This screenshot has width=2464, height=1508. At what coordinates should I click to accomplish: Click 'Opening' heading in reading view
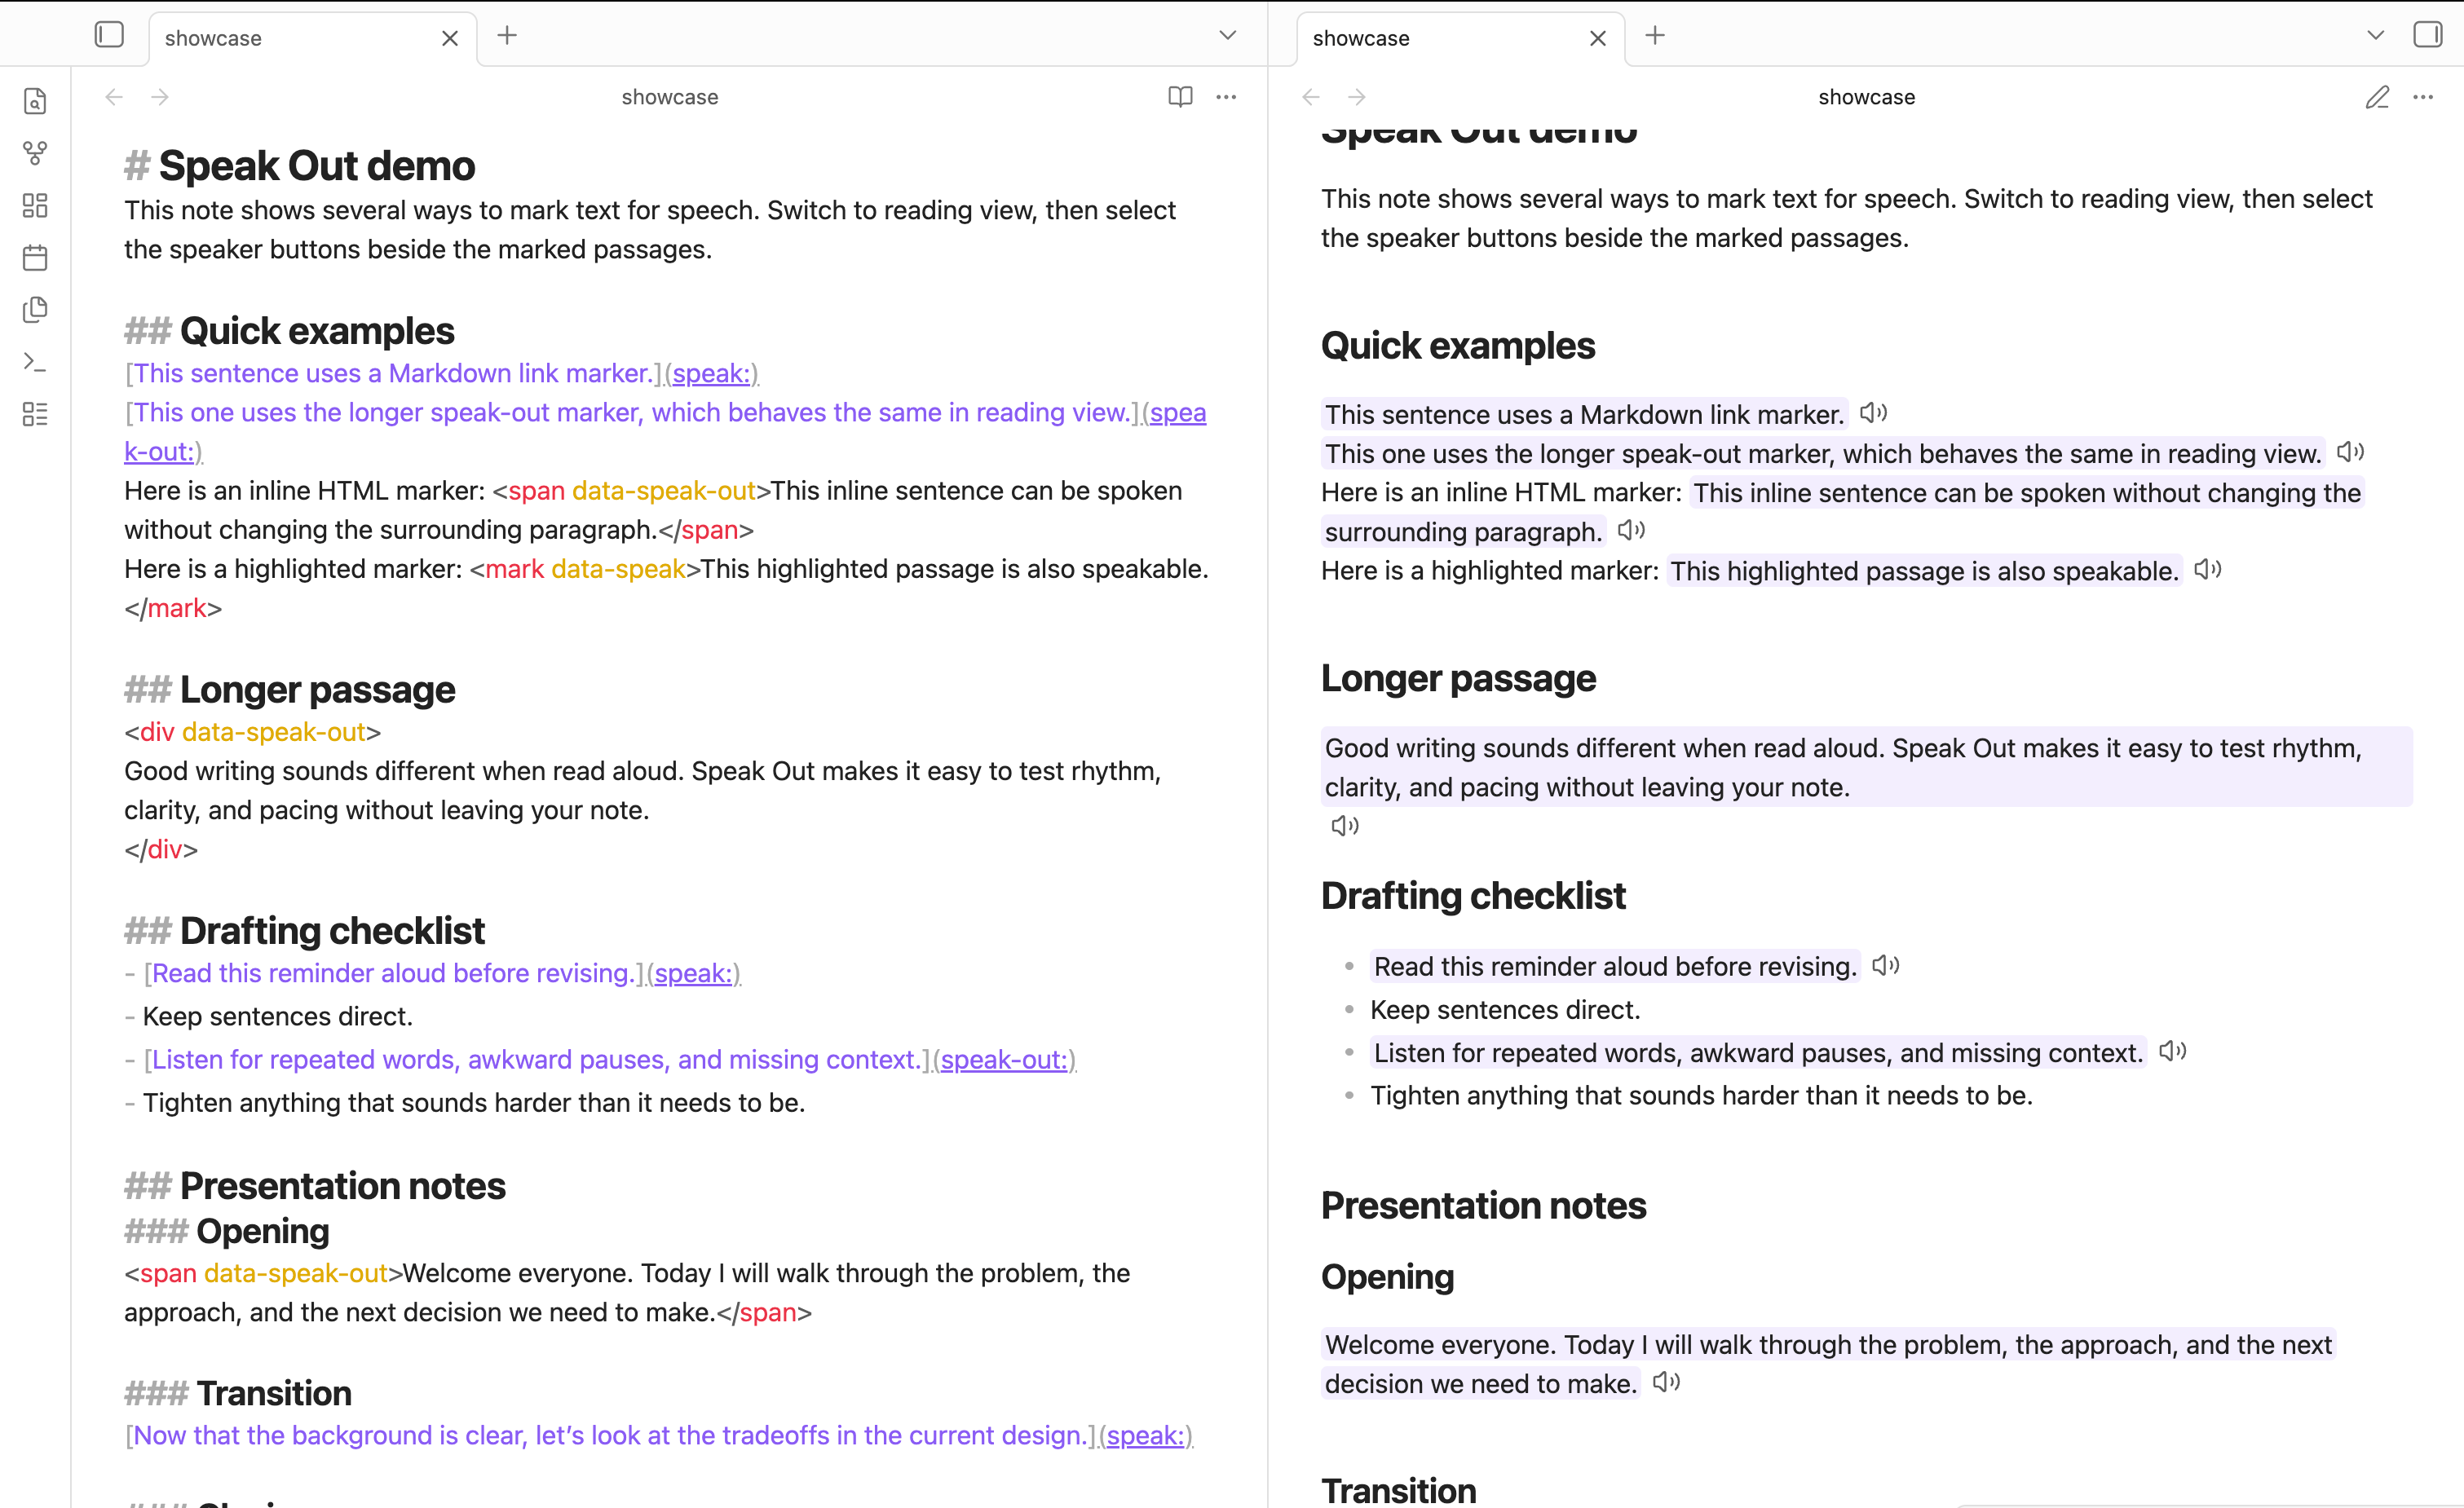click(x=1387, y=1277)
